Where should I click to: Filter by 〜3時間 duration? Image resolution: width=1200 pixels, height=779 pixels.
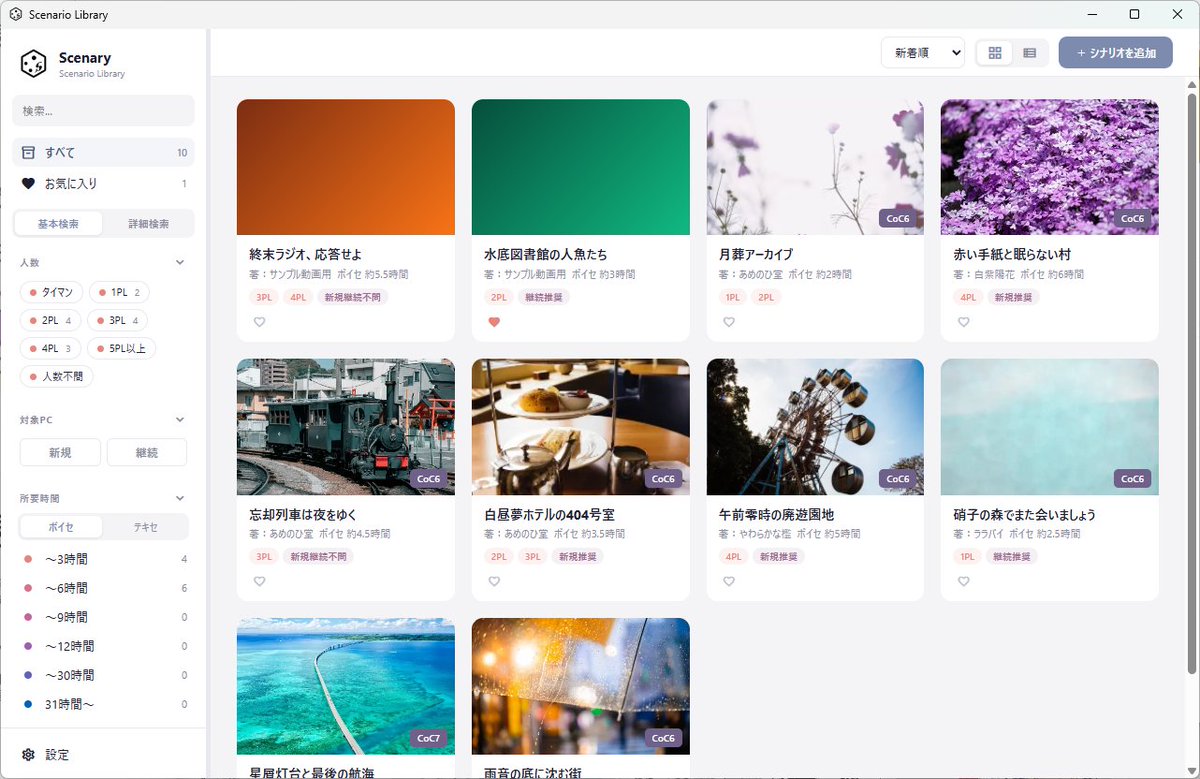(103, 559)
